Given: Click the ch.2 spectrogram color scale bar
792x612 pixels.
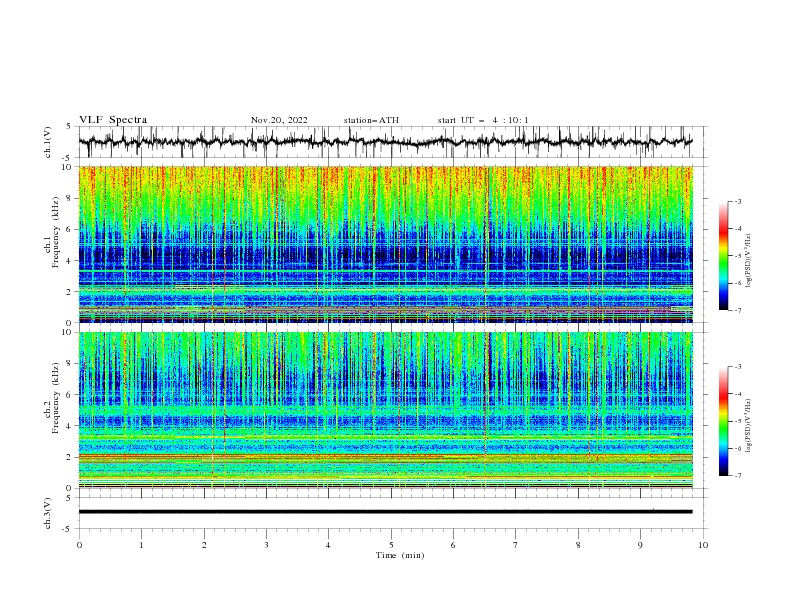Looking at the screenshot, I should click(724, 421).
